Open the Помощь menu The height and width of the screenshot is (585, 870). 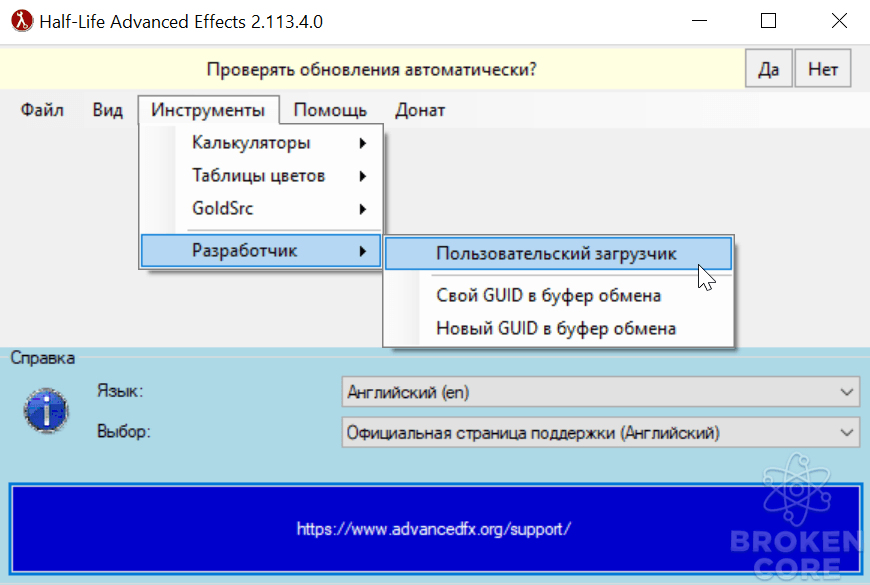(330, 110)
